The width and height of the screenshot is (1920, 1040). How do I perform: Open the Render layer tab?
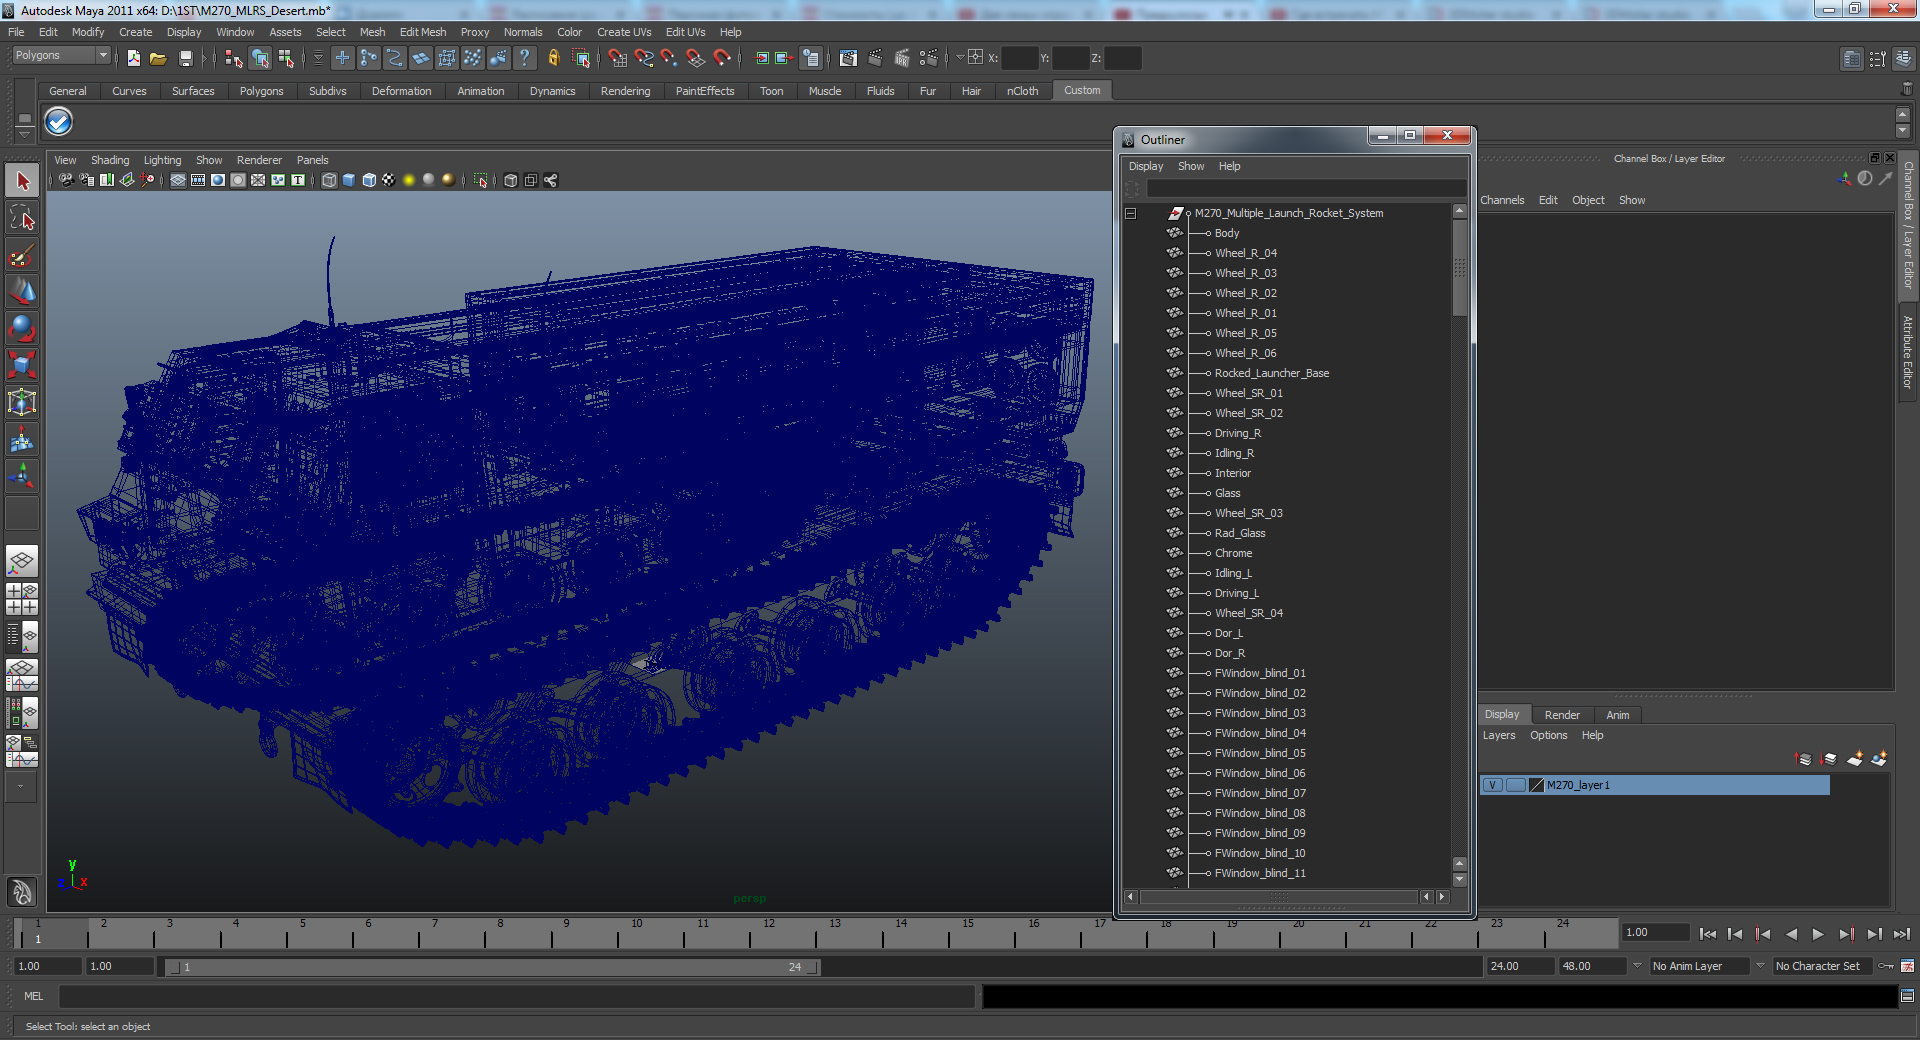pos(1562,715)
